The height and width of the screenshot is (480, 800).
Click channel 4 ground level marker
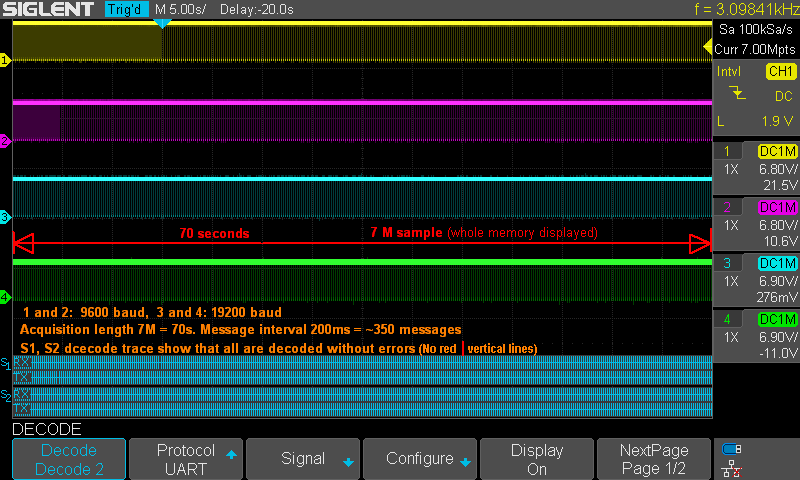coord(5,297)
